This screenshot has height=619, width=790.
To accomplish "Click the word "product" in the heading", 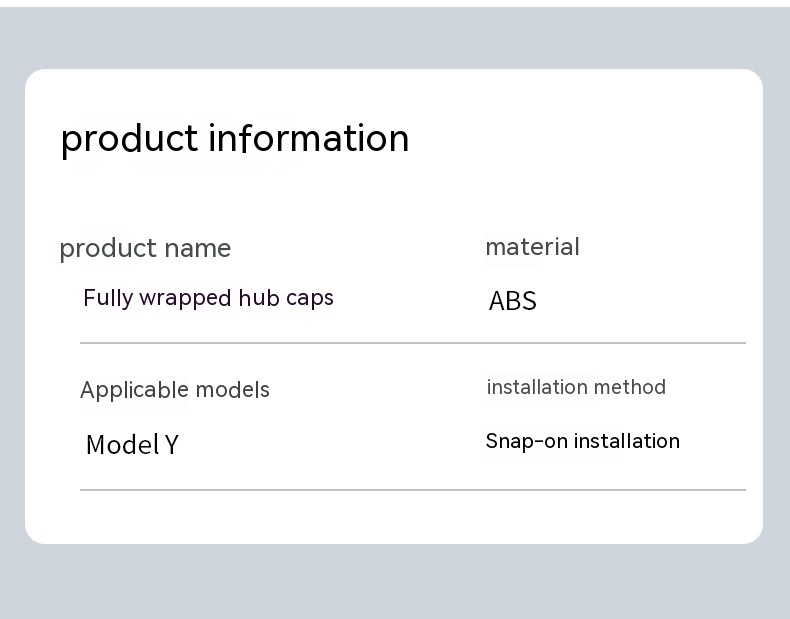I will (x=130, y=139).
